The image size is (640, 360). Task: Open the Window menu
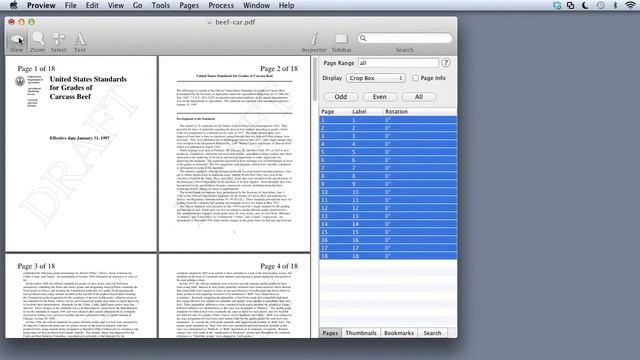256,5
